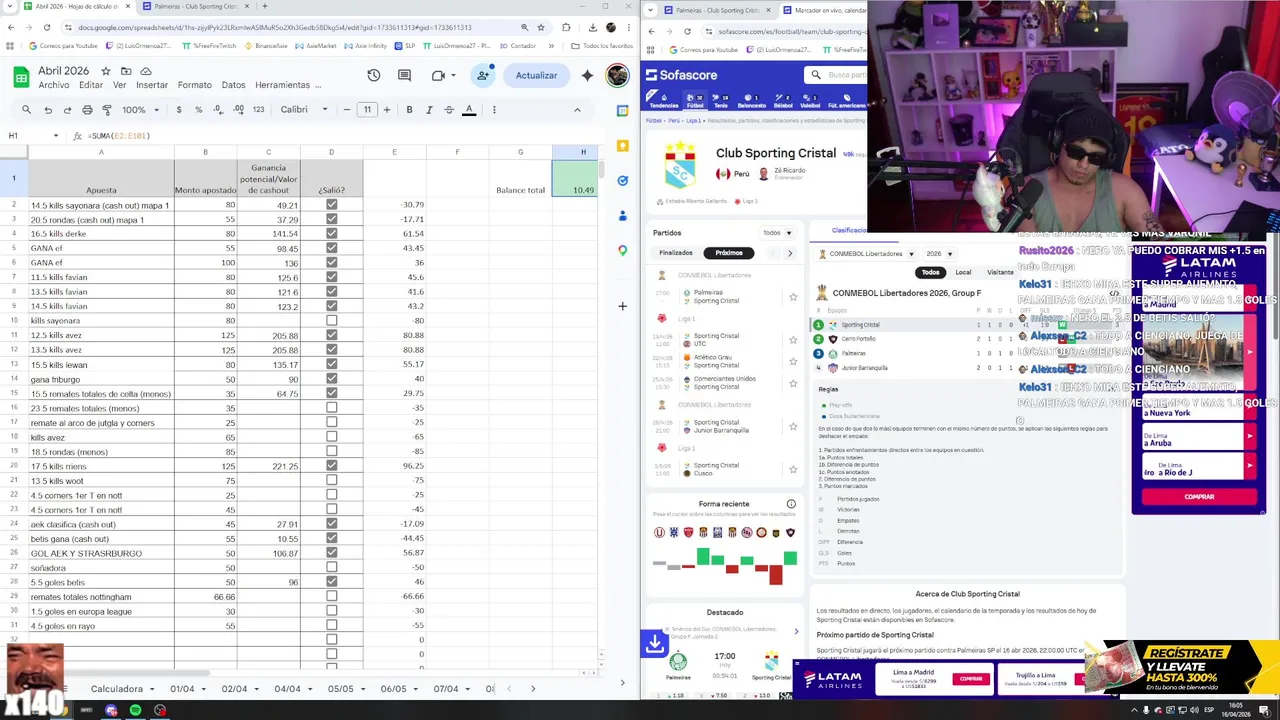
Task: Click the Actualizar button
Action: pyautogui.click(x=536, y=75)
